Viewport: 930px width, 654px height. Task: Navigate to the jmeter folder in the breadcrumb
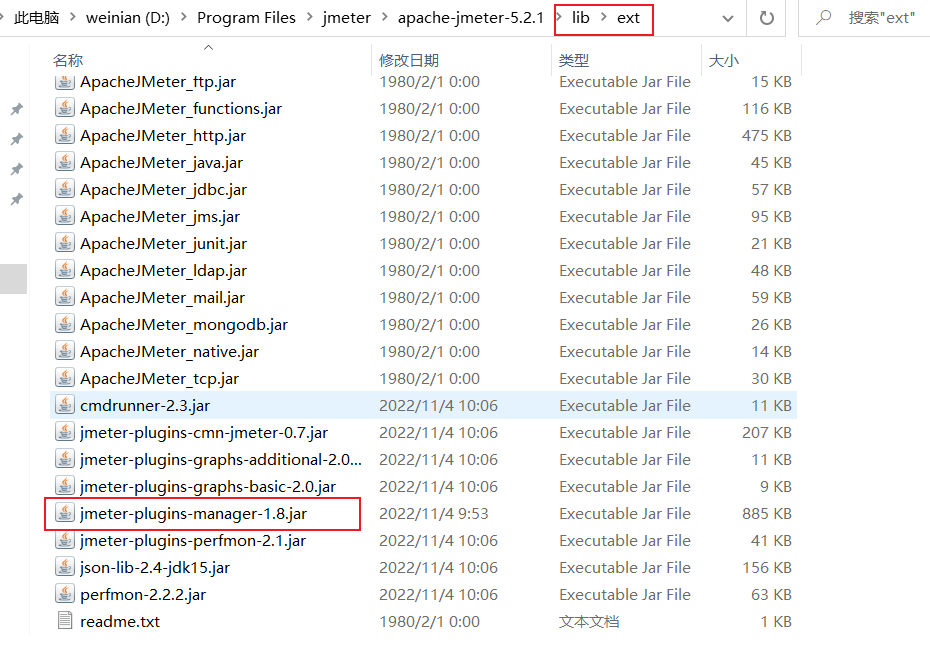(347, 18)
